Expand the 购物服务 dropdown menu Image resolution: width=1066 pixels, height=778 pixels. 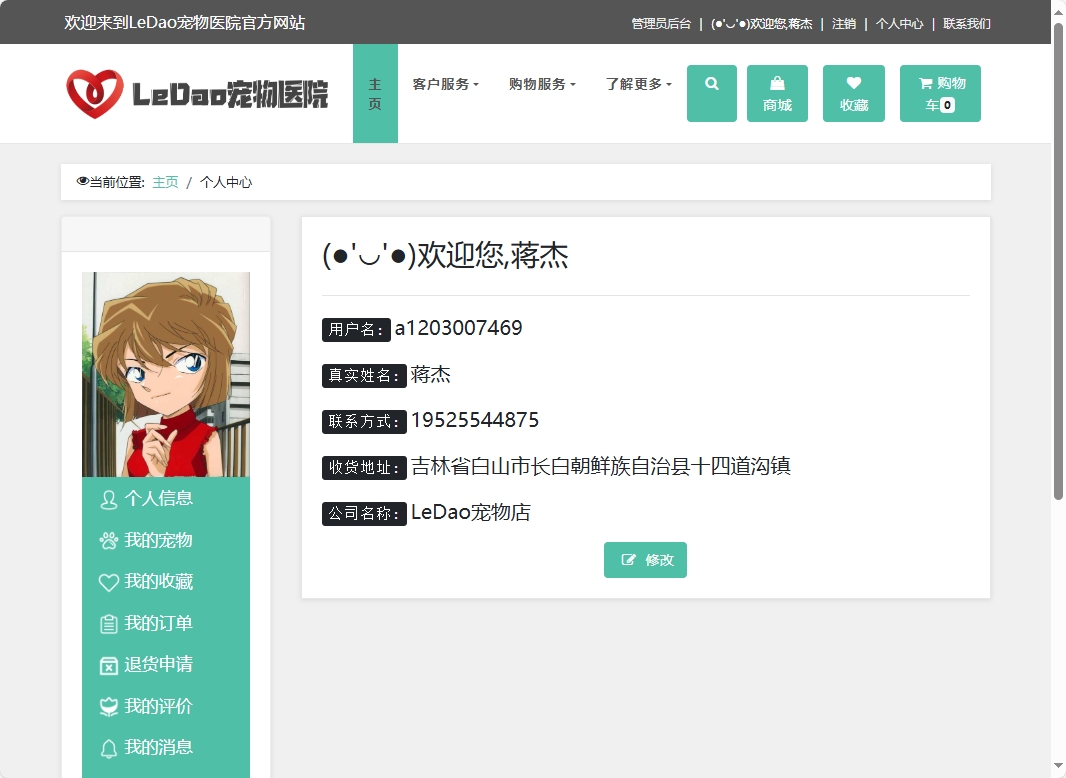pyautogui.click(x=541, y=84)
